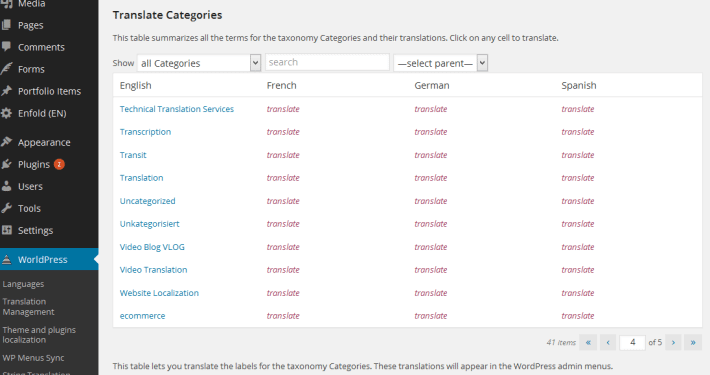Translate Unkategorisiert into German

[x=431, y=224]
